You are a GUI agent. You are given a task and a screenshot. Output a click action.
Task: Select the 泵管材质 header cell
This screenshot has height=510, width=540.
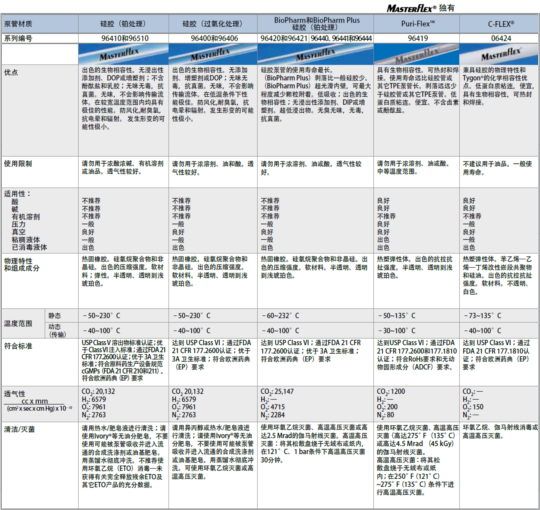coord(40,24)
